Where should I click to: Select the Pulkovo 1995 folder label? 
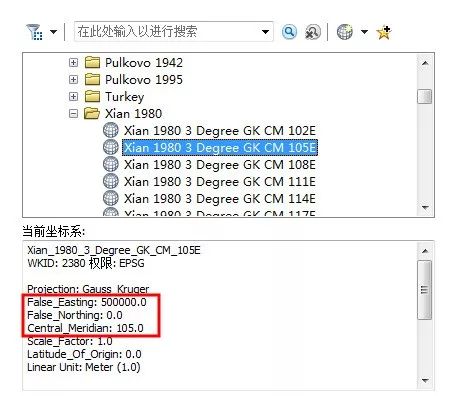144,80
